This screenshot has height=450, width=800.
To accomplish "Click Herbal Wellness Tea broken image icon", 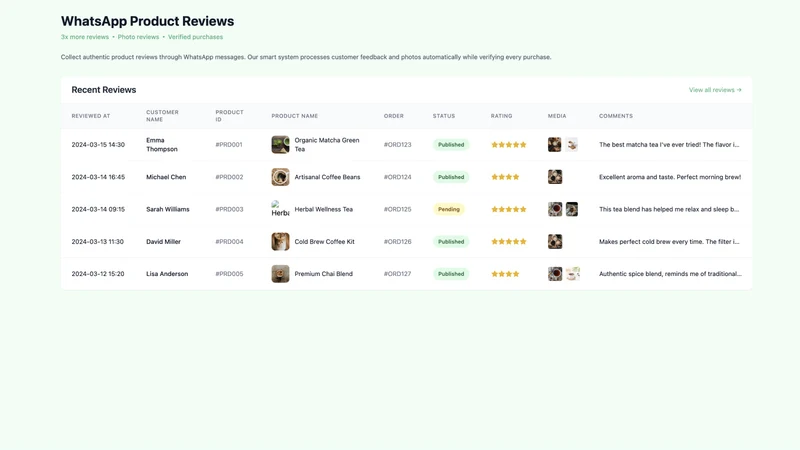I will click(280, 209).
